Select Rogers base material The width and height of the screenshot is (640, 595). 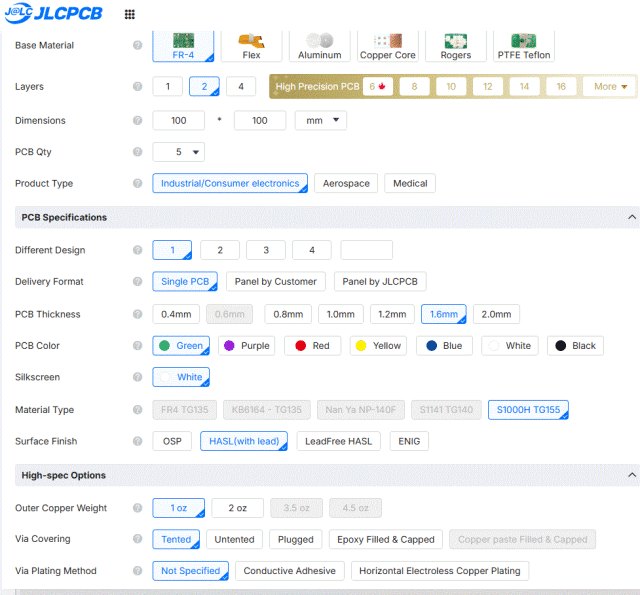pyautogui.click(x=456, y=46)
